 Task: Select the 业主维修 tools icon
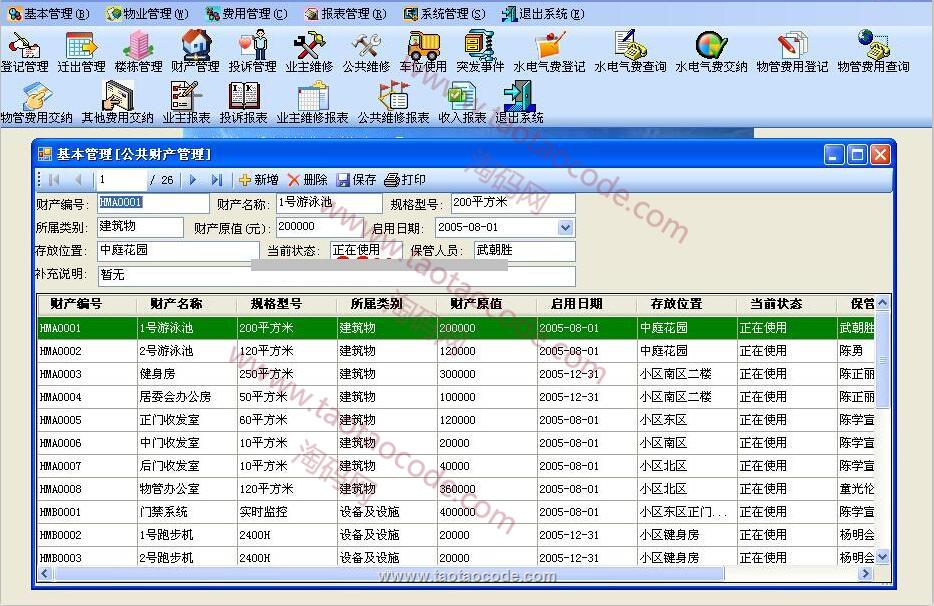[309, 47]
